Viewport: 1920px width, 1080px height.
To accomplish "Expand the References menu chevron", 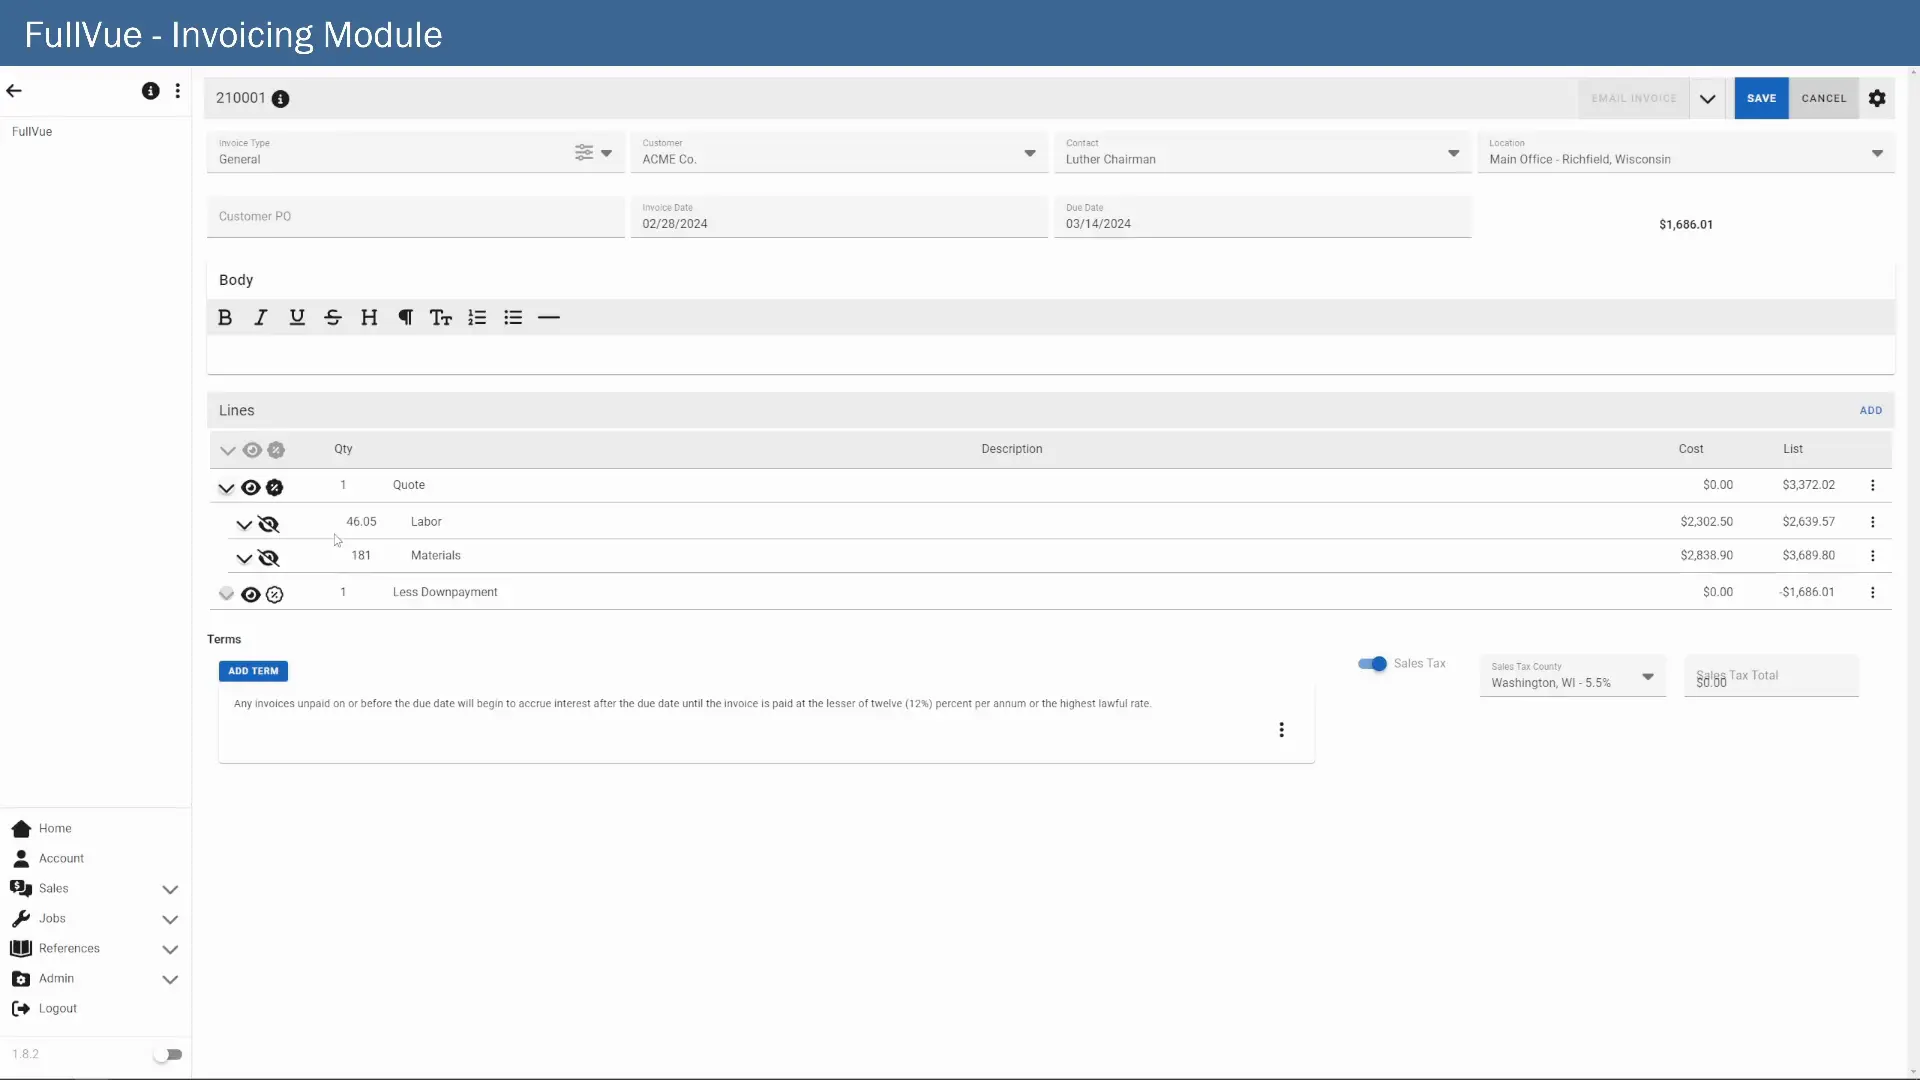I will coord(170,950).
